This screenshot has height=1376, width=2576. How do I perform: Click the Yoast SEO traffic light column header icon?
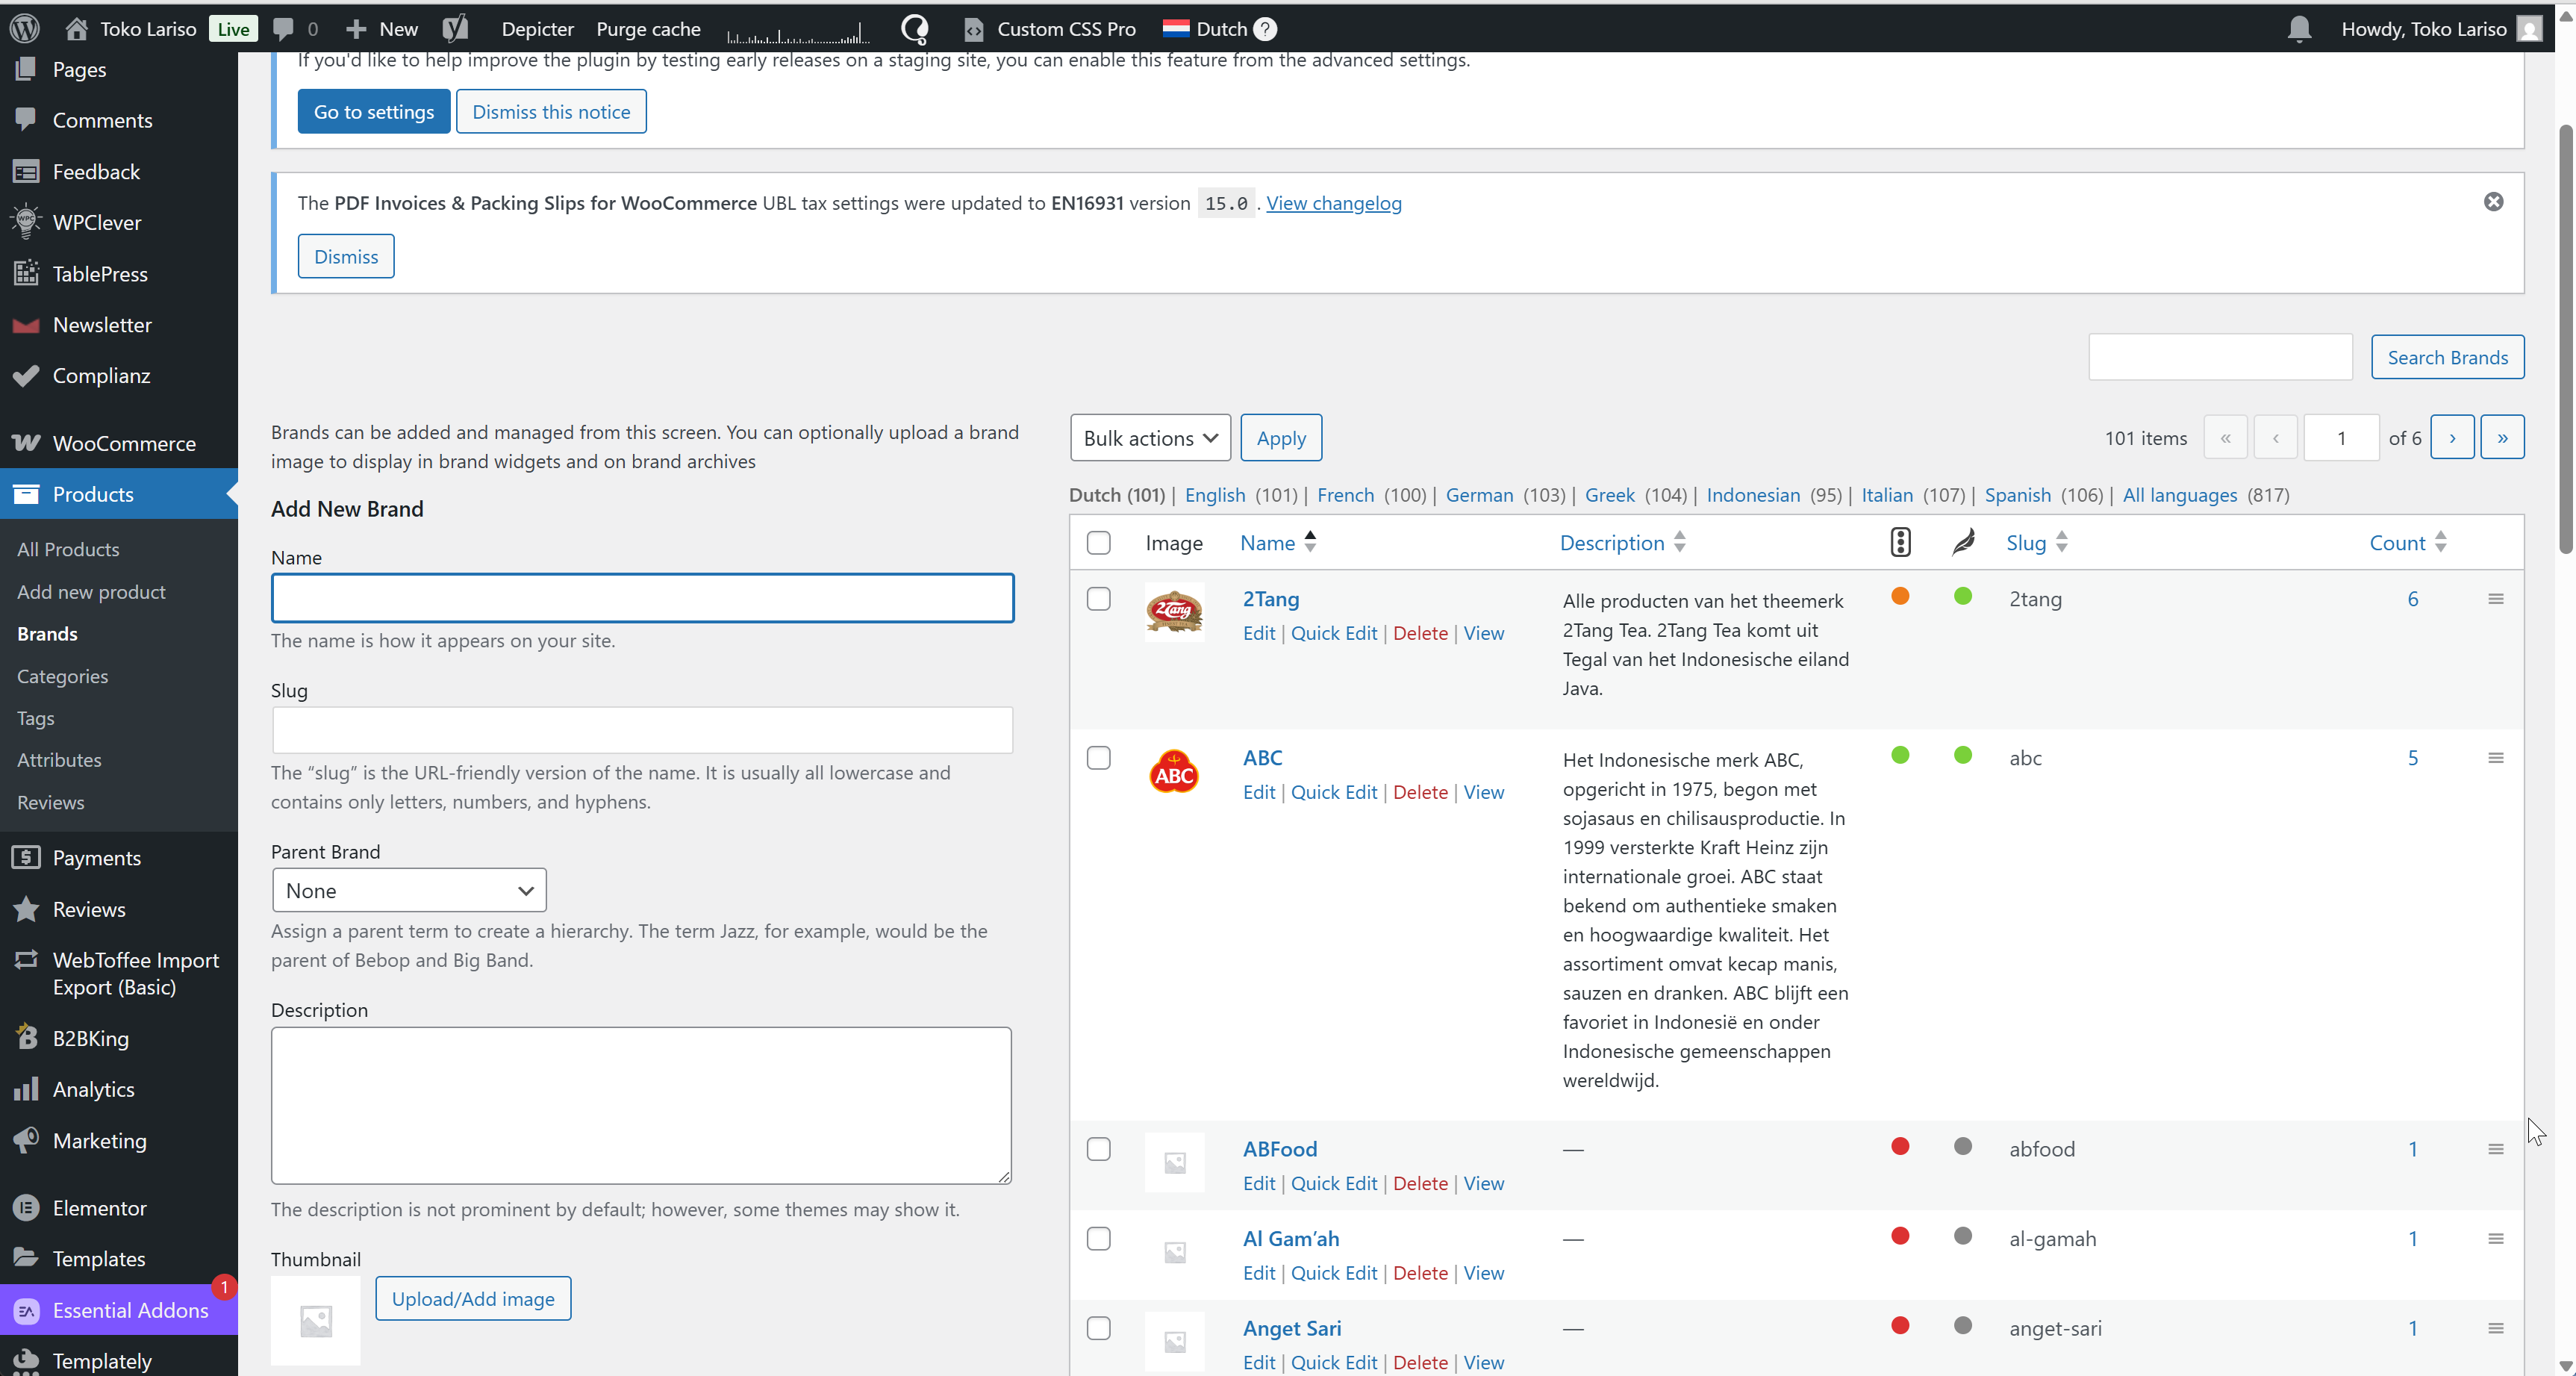[1901, 542]
